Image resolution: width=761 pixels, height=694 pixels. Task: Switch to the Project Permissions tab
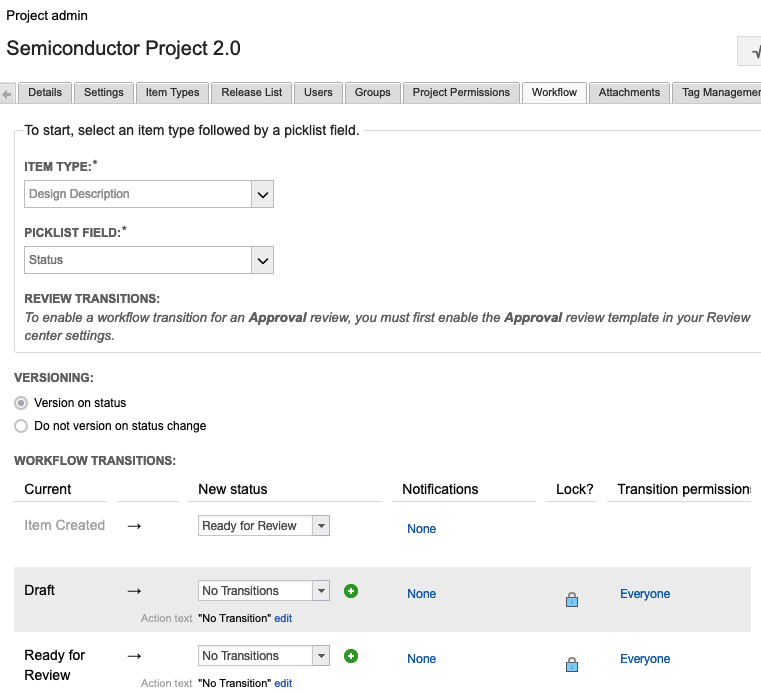(x=461, y=92)
